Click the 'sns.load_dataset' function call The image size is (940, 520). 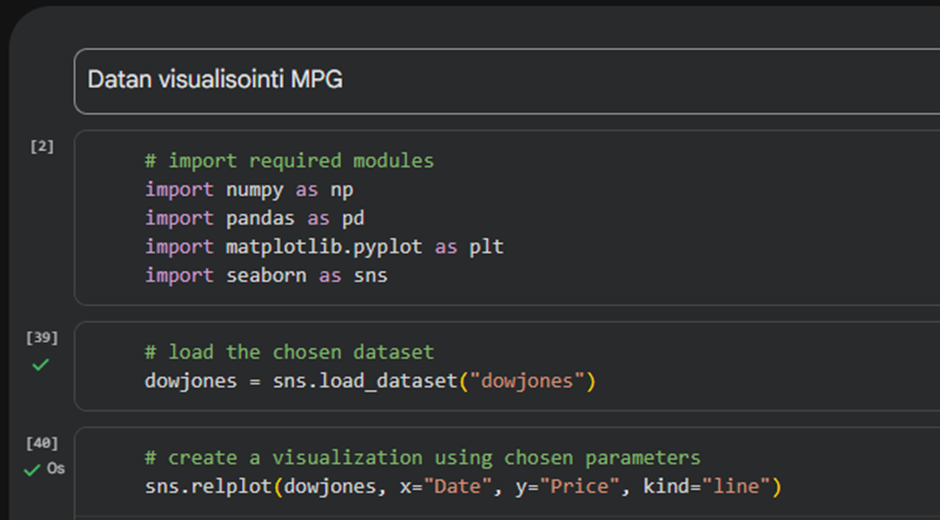click(364, 381)
